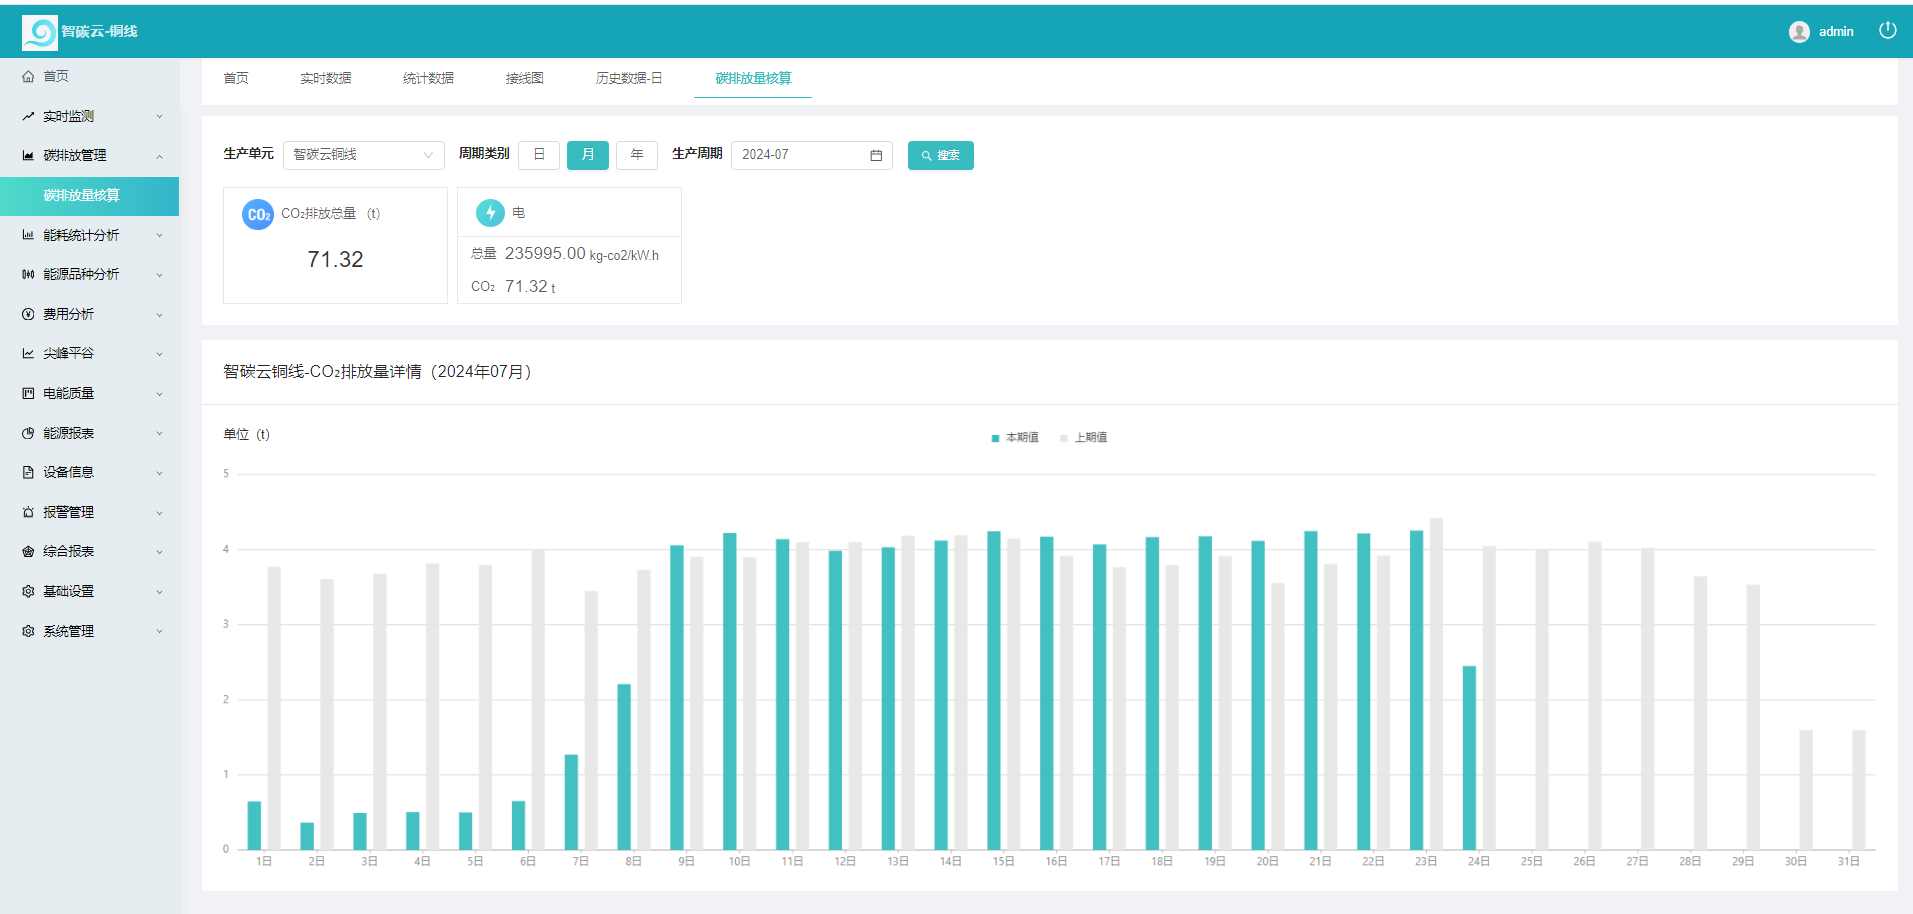This screenshot has height=914, width=1913.
Task: Open 费用分析 cost analysis icon
Action: pos(29,313)
